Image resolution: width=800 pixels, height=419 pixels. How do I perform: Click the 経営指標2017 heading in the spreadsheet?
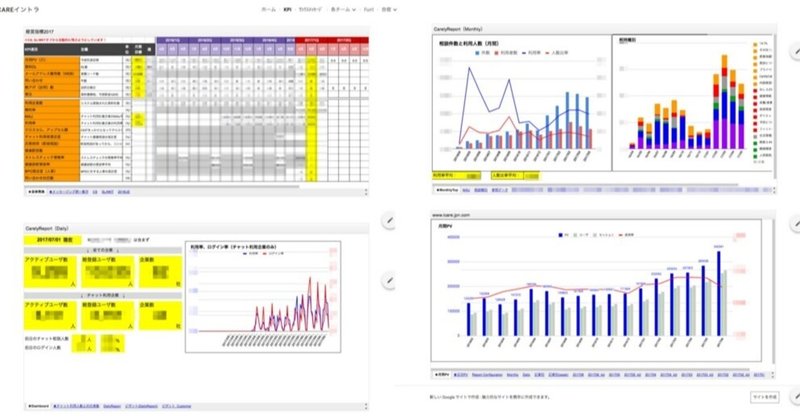(40, 32)
